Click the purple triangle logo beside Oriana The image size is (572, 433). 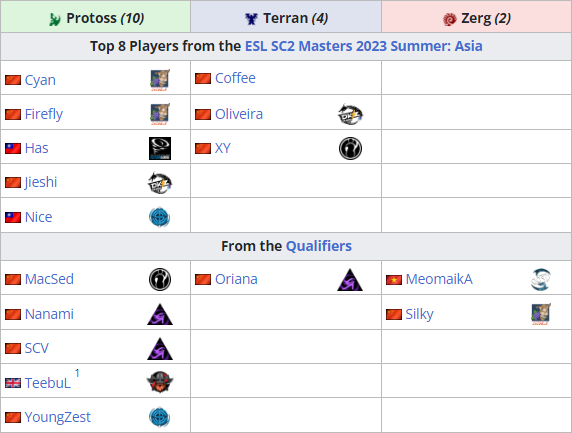coord(350,280)
